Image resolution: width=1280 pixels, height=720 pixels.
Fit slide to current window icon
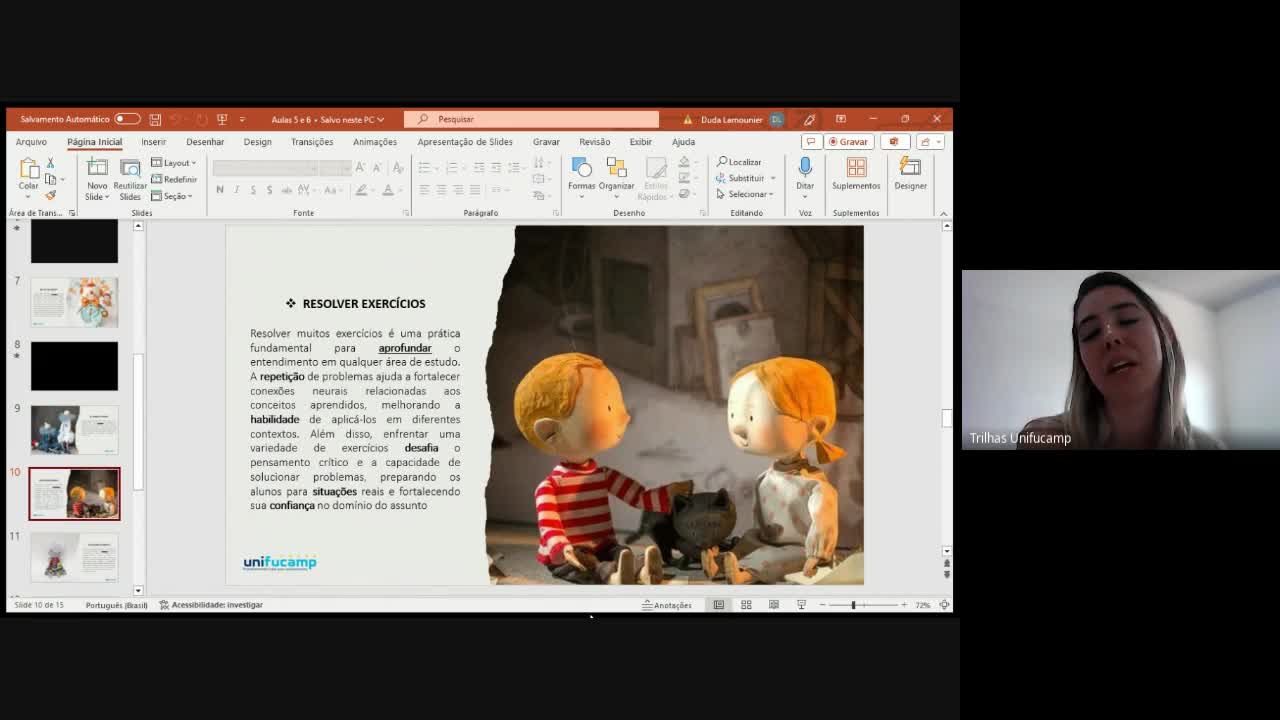[944, 605]
